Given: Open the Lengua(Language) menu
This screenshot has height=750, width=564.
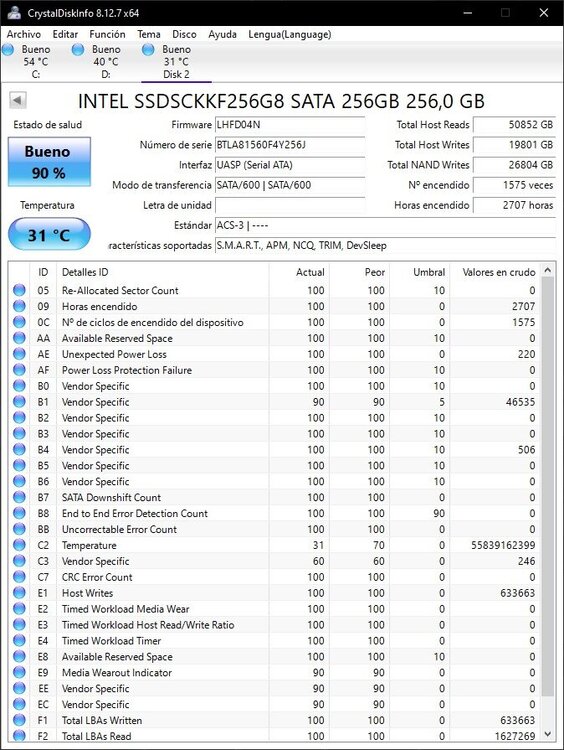Looking at the screenshot, I should (x=289, y=34).
